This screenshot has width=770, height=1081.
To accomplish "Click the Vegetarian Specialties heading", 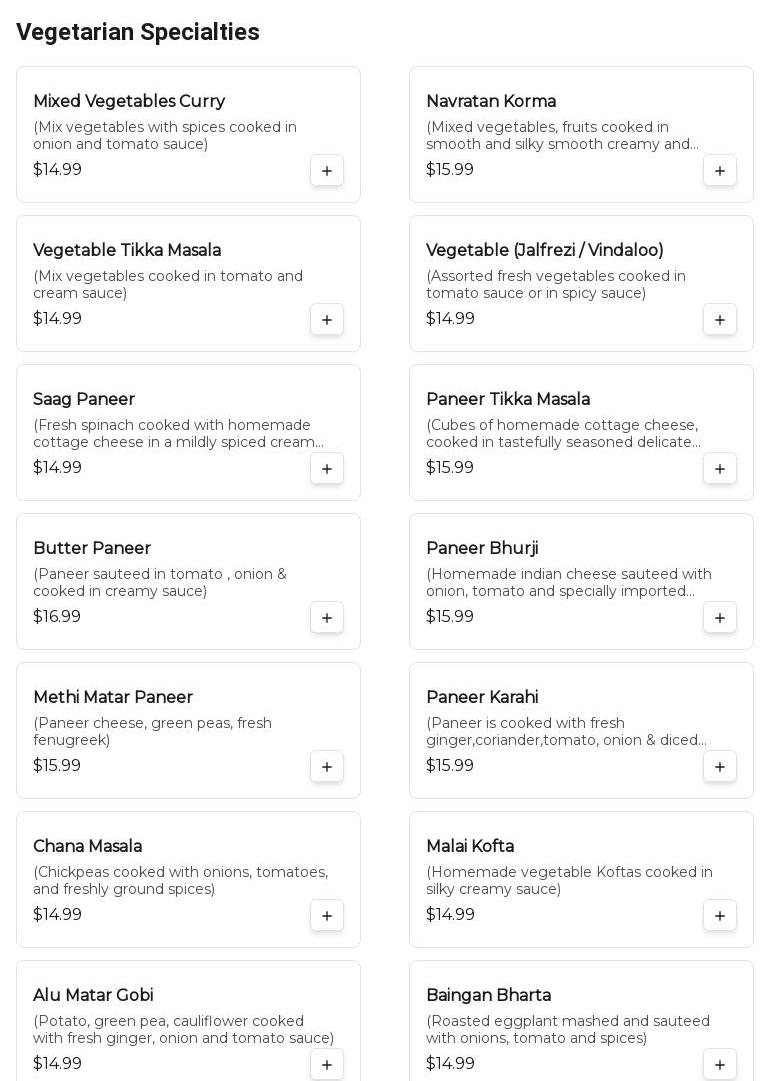I will (x=138, y=32).
